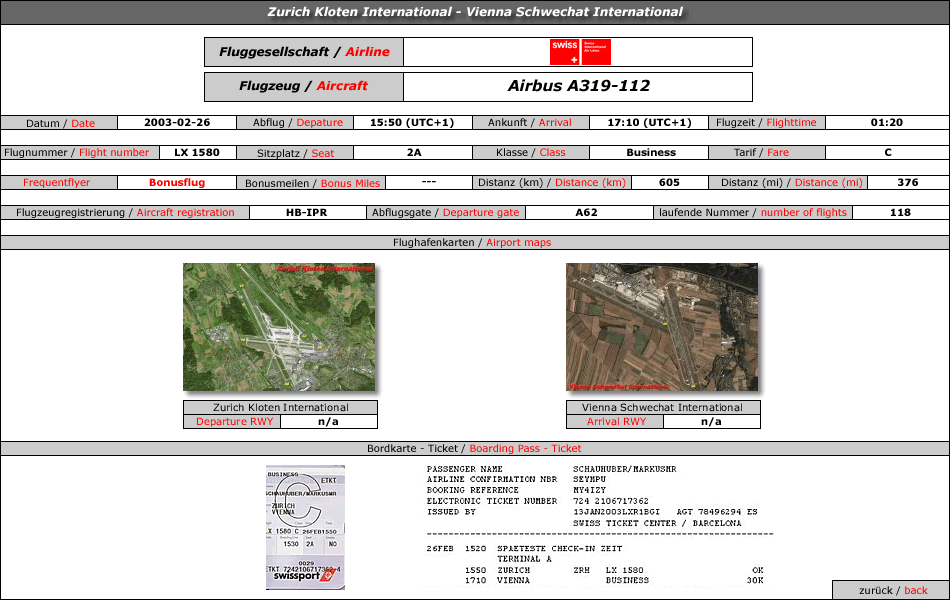Click the Departure RWY label
Screen dimensions: 950x600
click(x=233, y=422)
